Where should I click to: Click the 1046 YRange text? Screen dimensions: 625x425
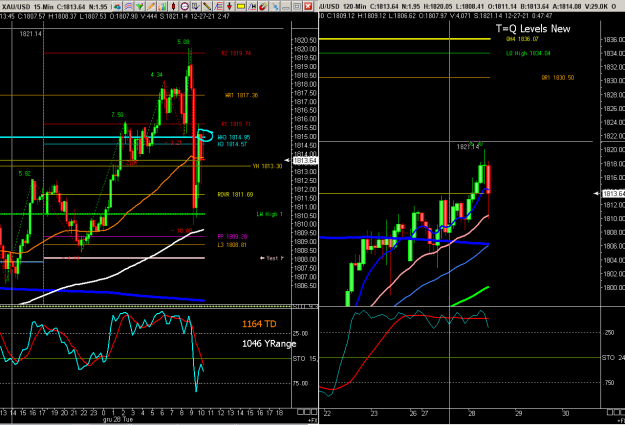pyautogui.click(x=269, y=344)
